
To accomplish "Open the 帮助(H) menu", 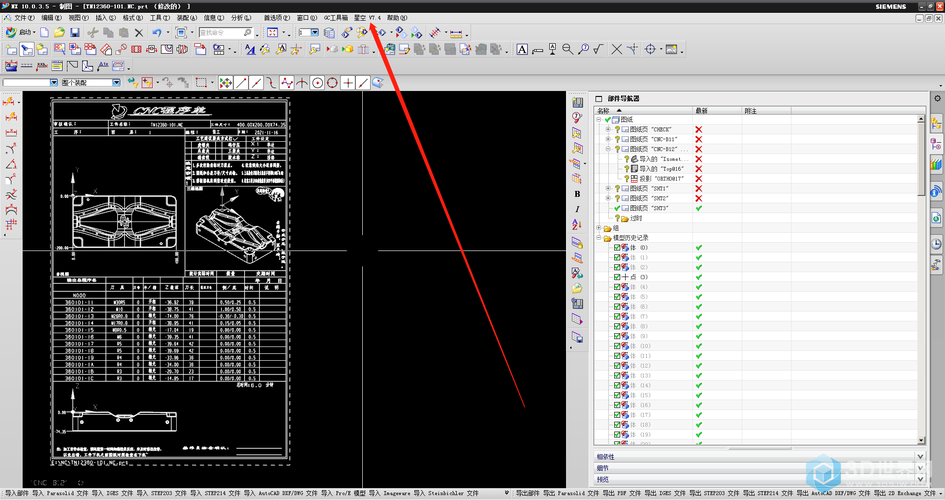I will (397, 18).
